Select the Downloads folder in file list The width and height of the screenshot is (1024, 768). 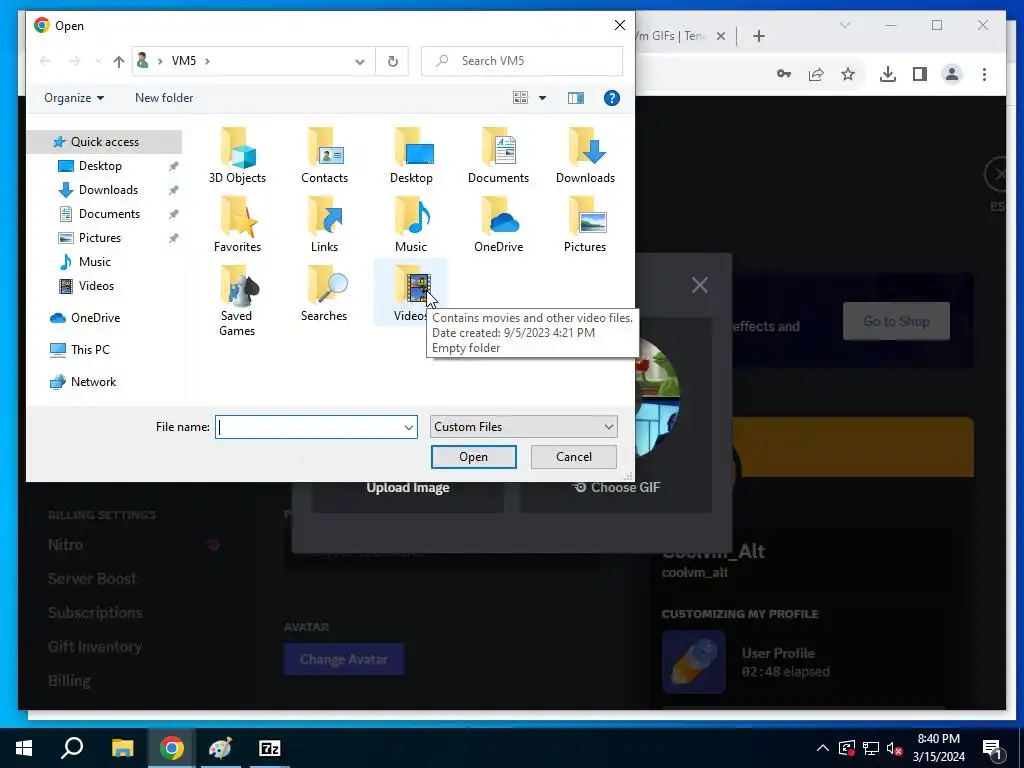point(585,156)
